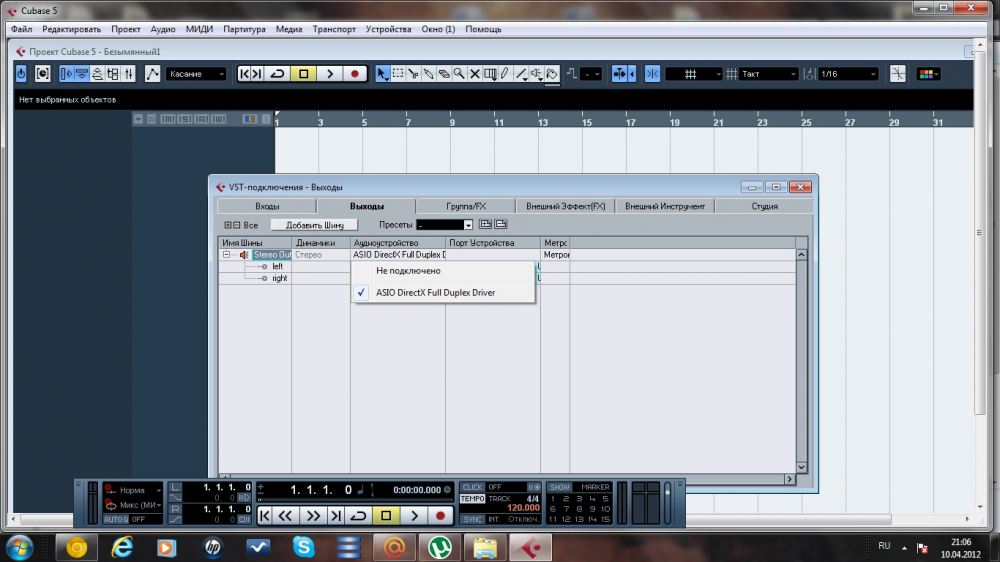Image resolution: width=1000 pixels, height=562 pixels.
Task: Switch to the Внешний Эффект(FX) tab
Action: (x=566, y=206)
